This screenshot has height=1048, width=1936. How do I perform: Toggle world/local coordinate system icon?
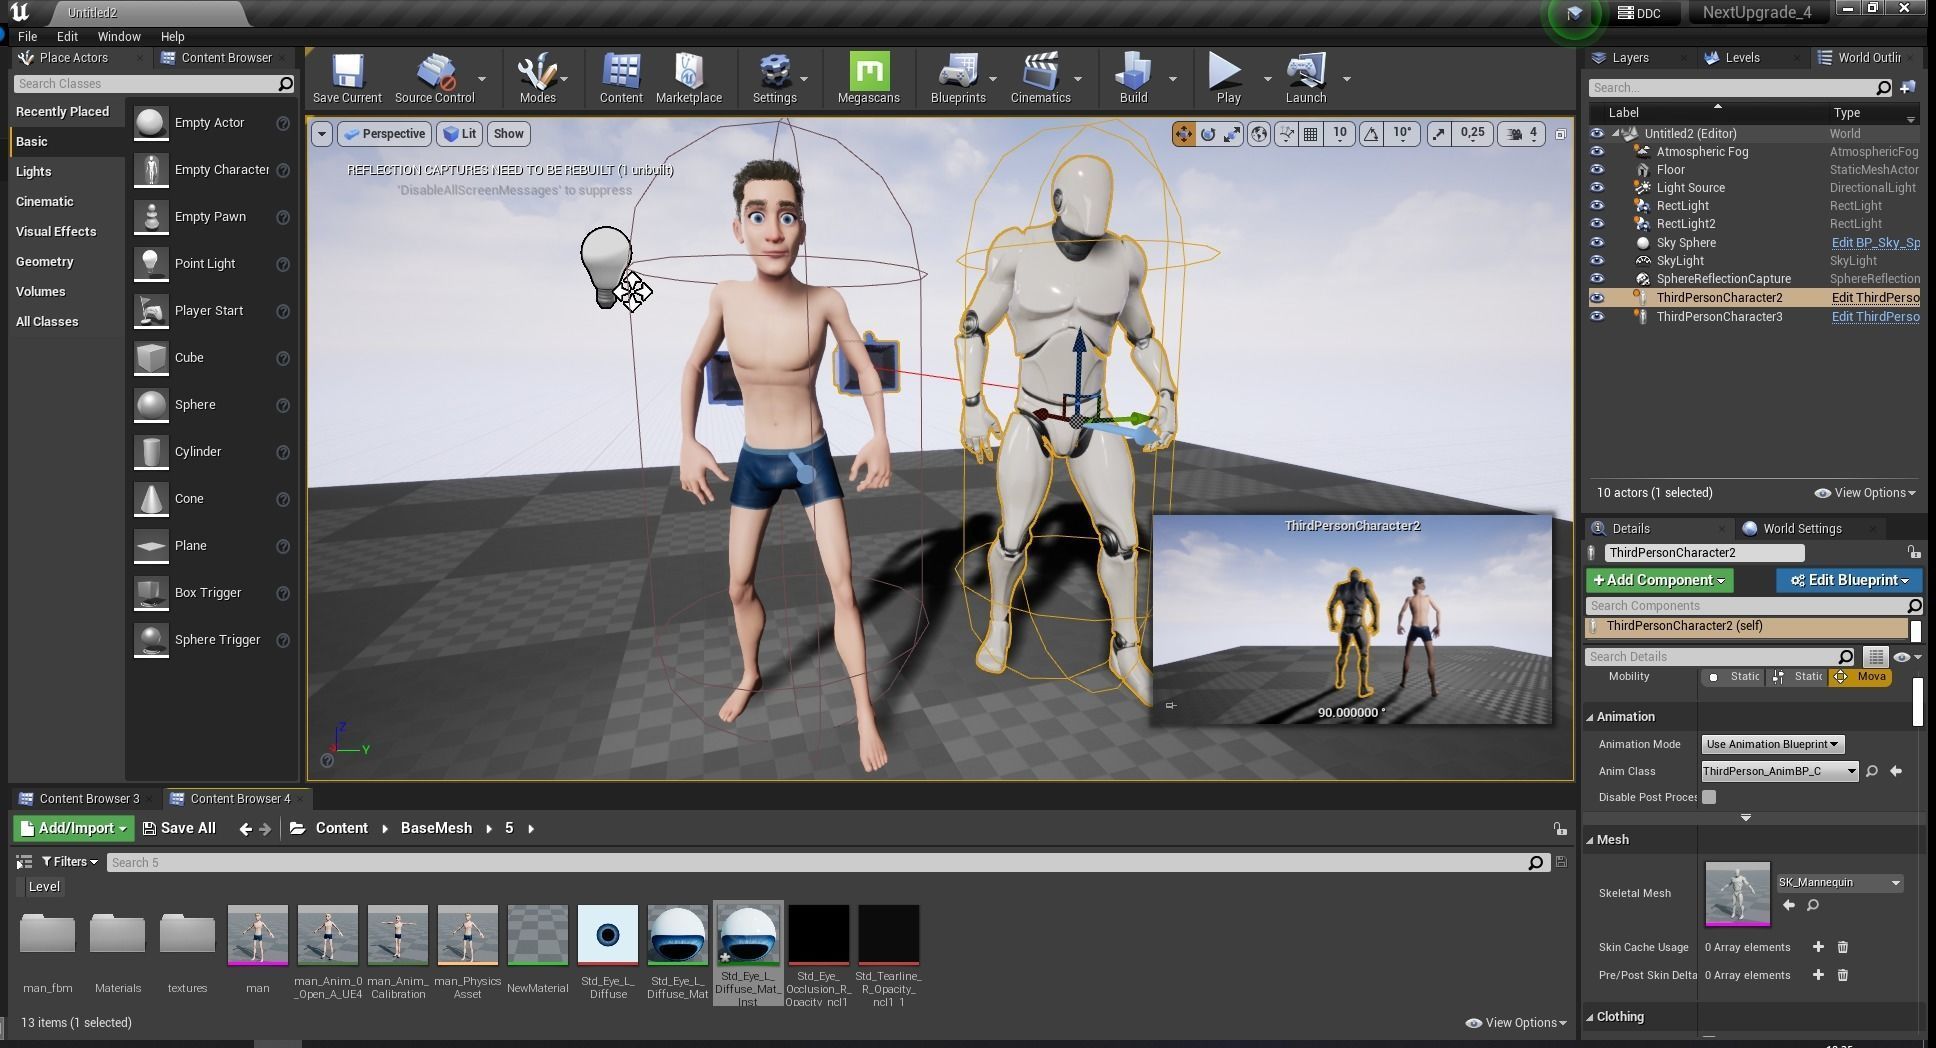click(x=1259, y=134)
